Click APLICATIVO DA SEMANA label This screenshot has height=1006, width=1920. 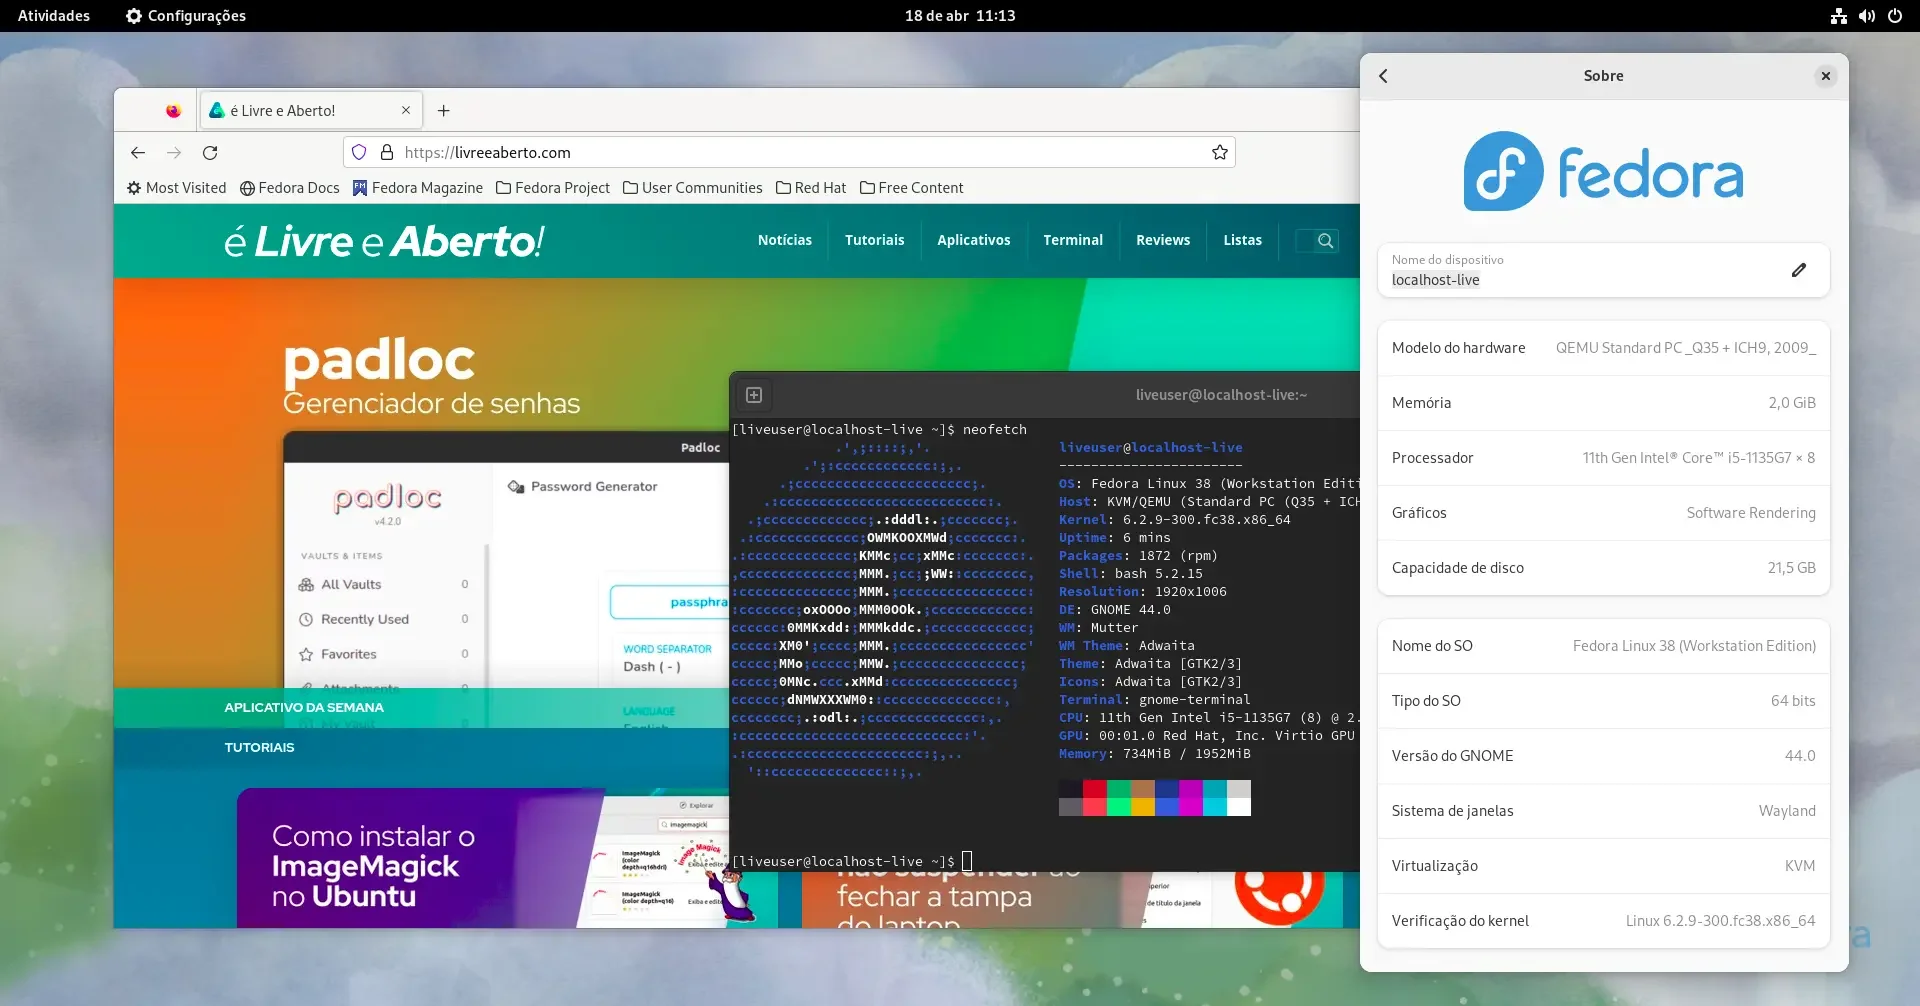pyautogui.click(x=304, y=708)
